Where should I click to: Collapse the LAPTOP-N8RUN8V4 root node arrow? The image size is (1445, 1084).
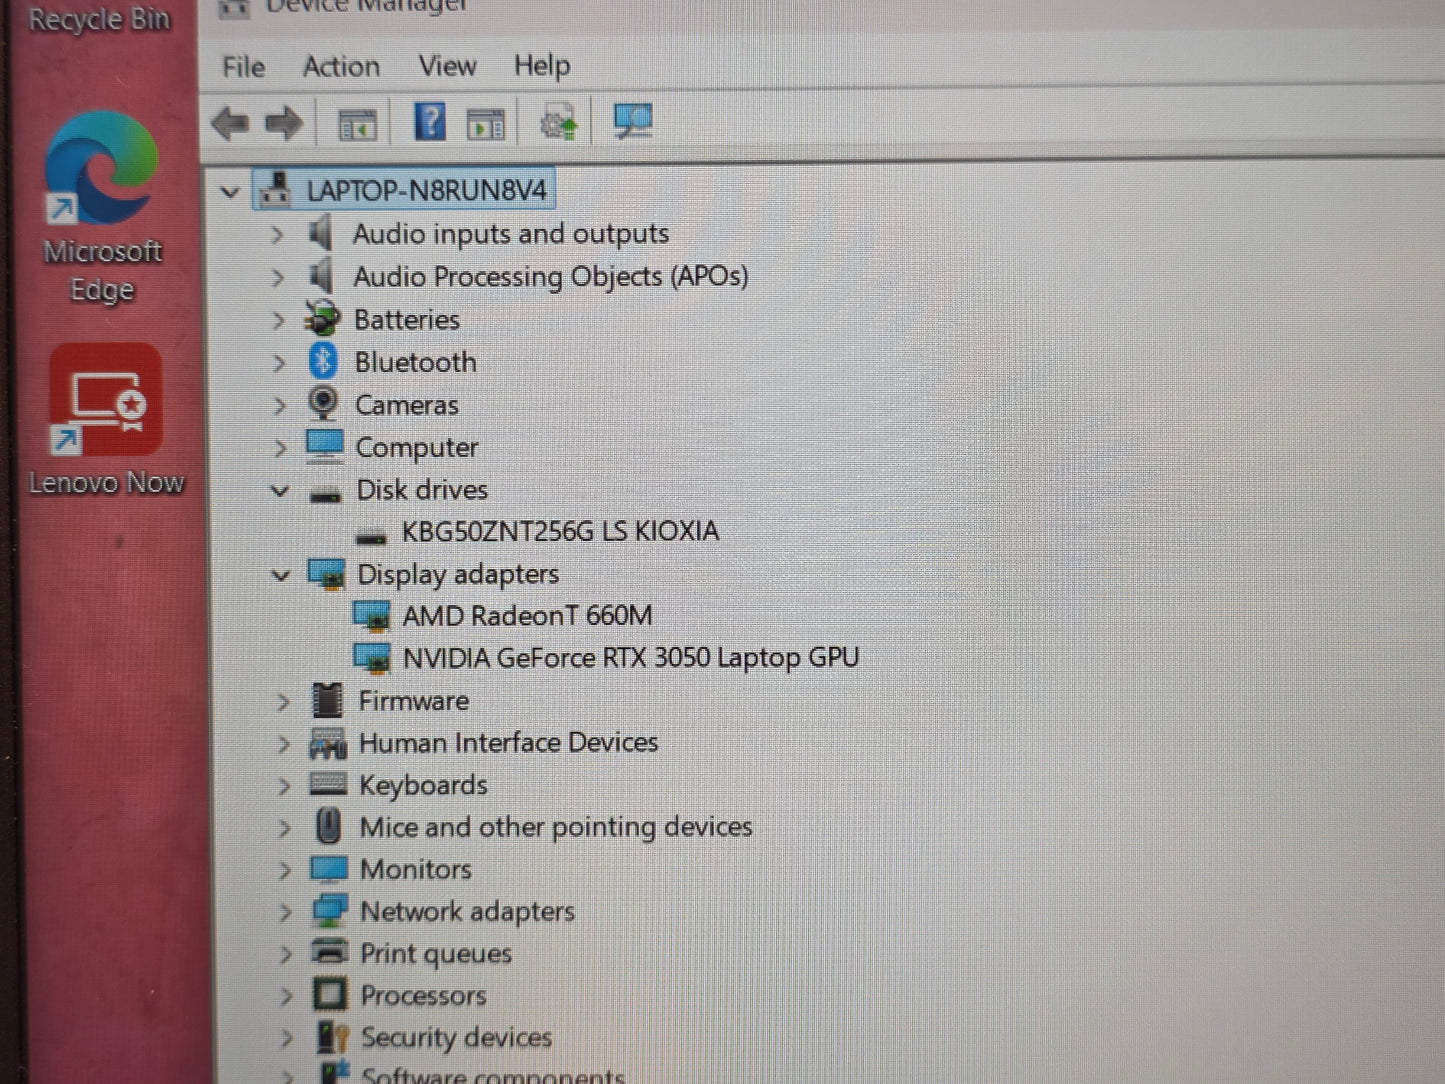(x=230, y=191)
